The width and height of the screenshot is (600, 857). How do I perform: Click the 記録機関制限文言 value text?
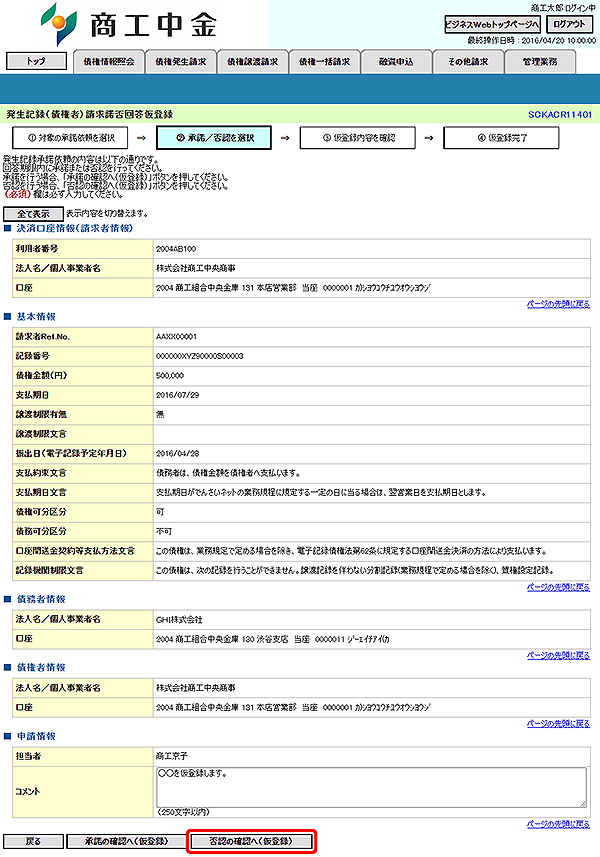click(356, 571)
